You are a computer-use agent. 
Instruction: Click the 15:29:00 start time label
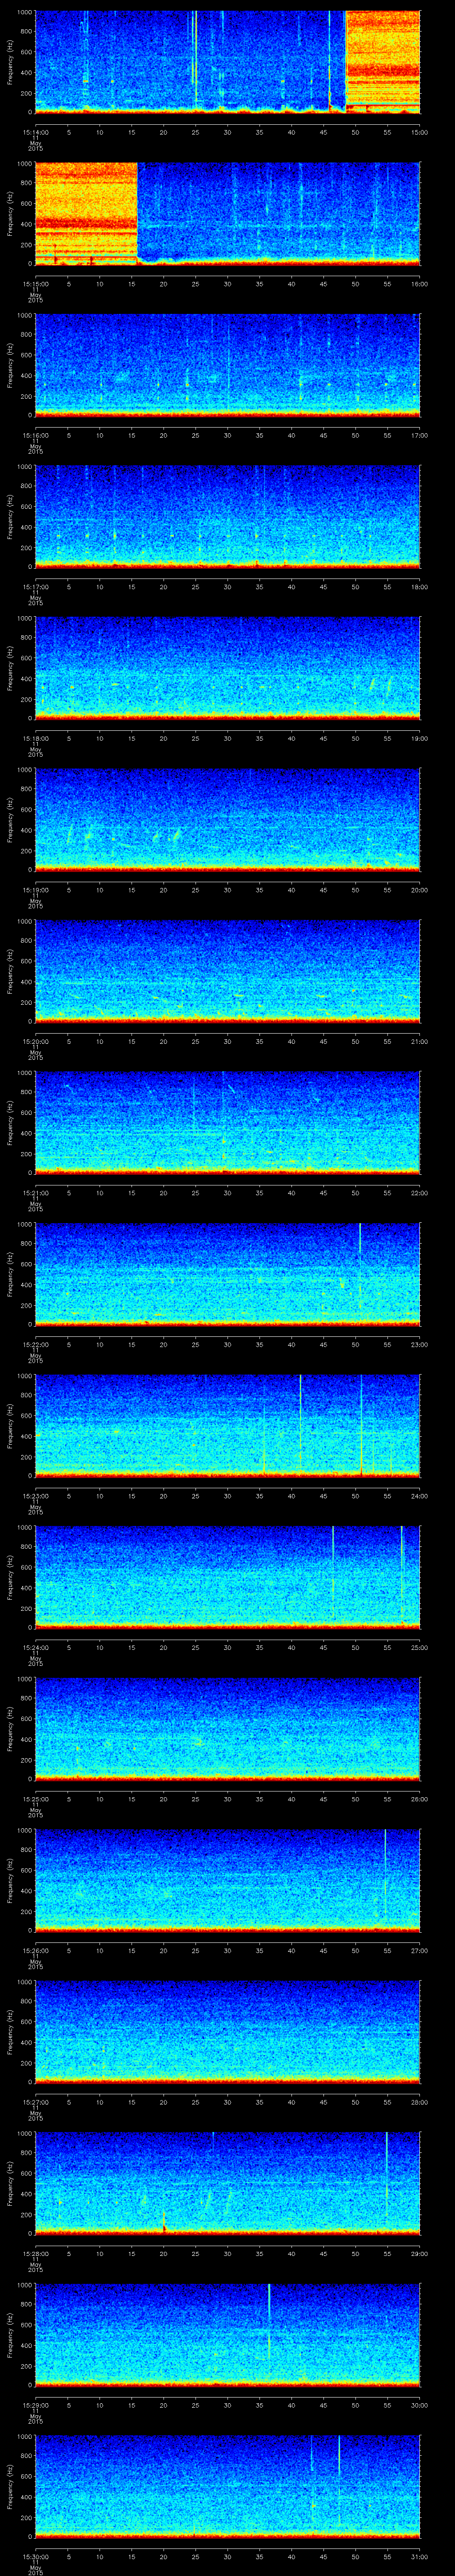click(x=35, y=2405)
